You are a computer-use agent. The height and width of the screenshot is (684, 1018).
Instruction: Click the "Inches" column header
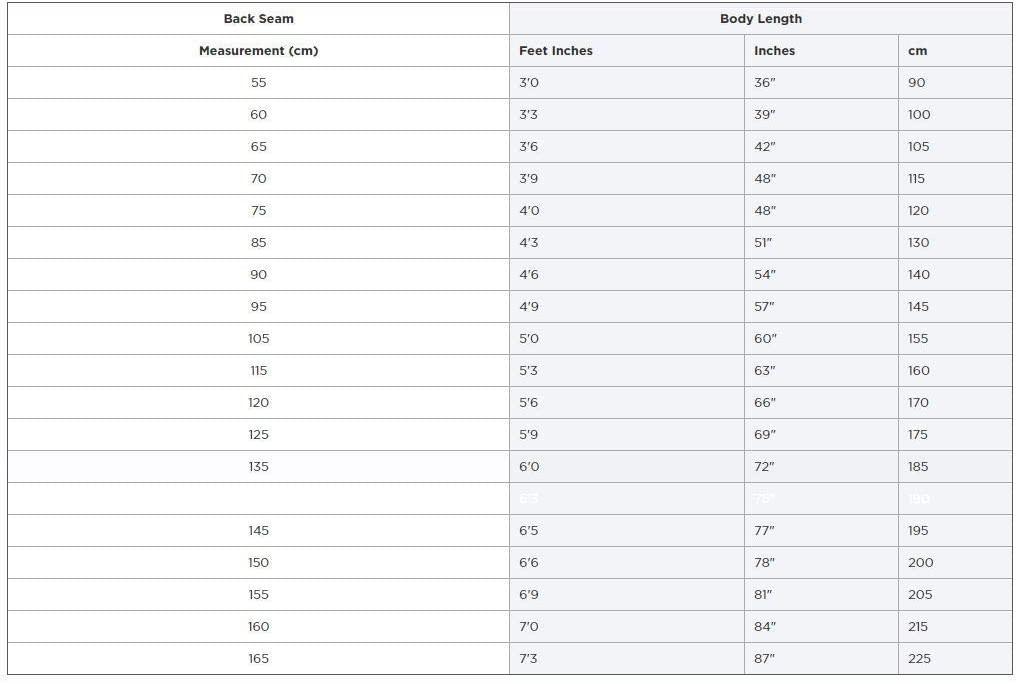tap(775, 51)
